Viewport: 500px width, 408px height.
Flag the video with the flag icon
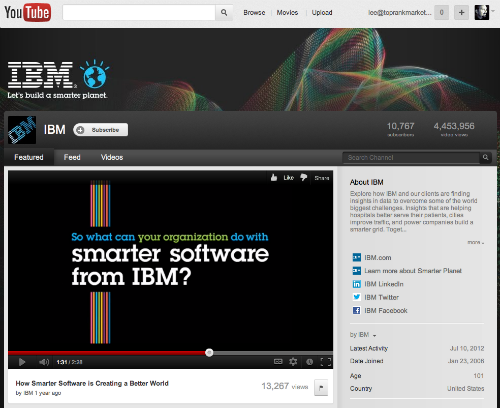click(321, 387)
